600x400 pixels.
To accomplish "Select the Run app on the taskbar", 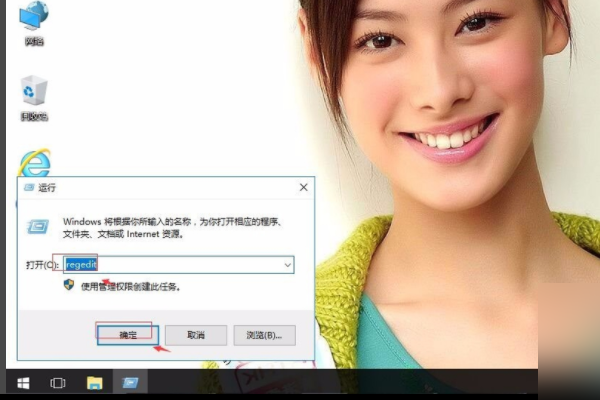I will [x=130, y=382].
